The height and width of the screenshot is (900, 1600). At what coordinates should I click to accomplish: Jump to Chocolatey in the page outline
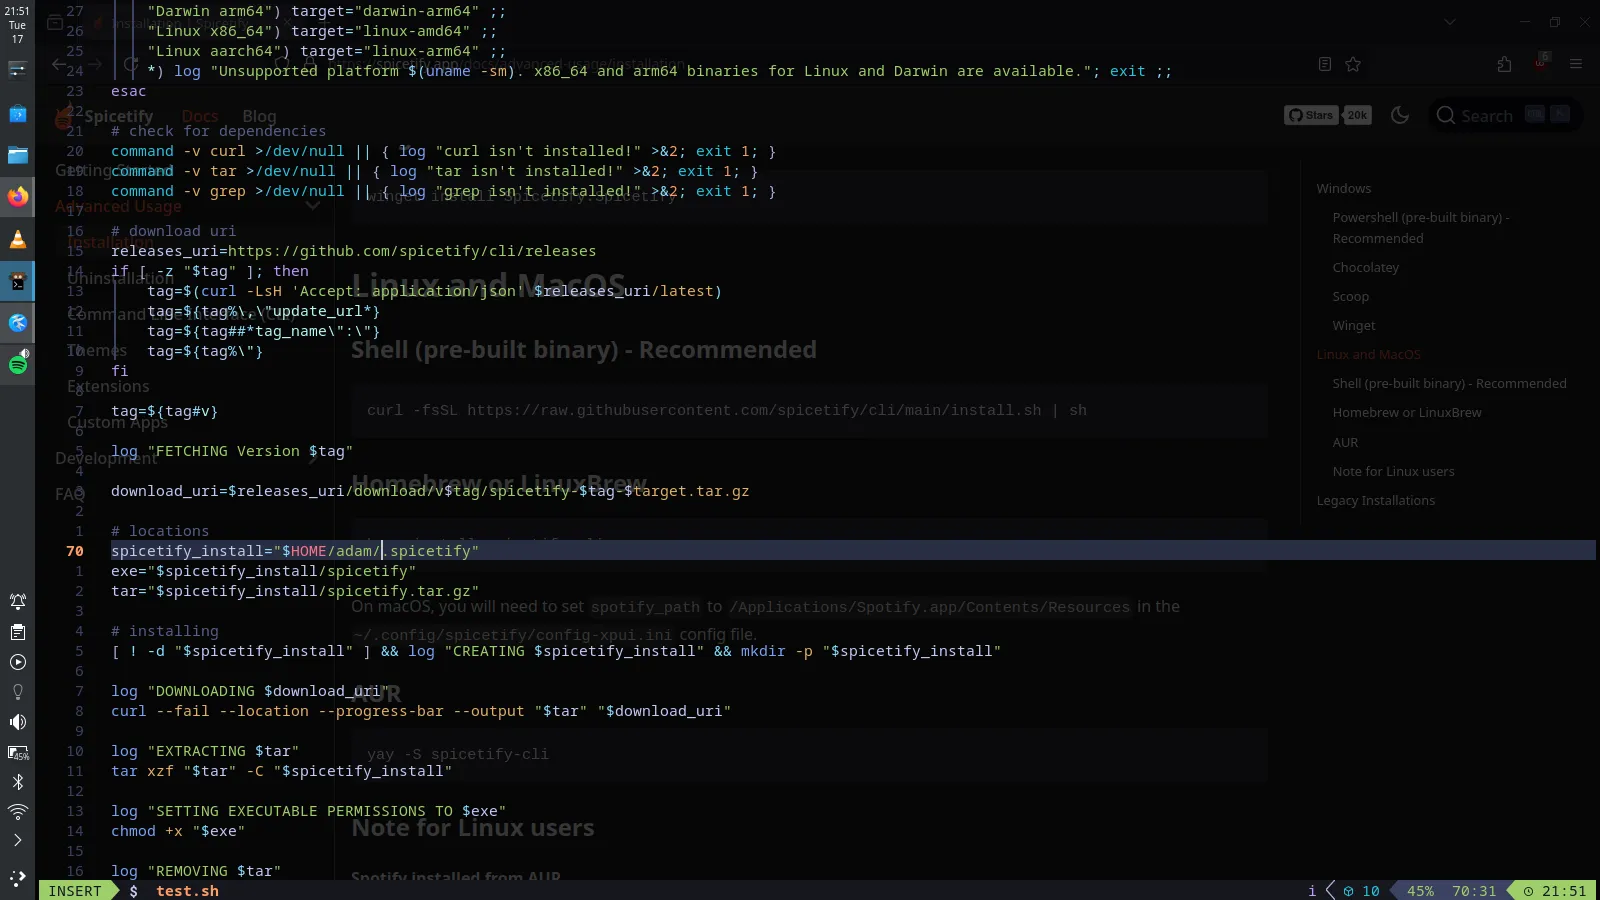[1365, 267]
